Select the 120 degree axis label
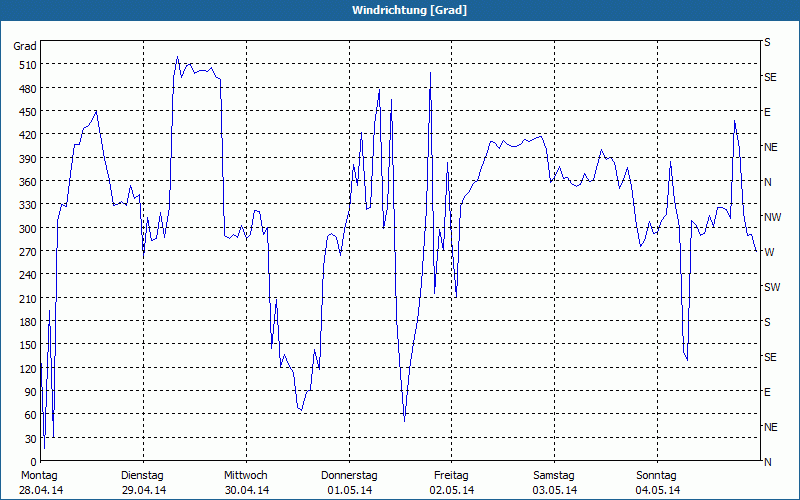 [28, 369]
